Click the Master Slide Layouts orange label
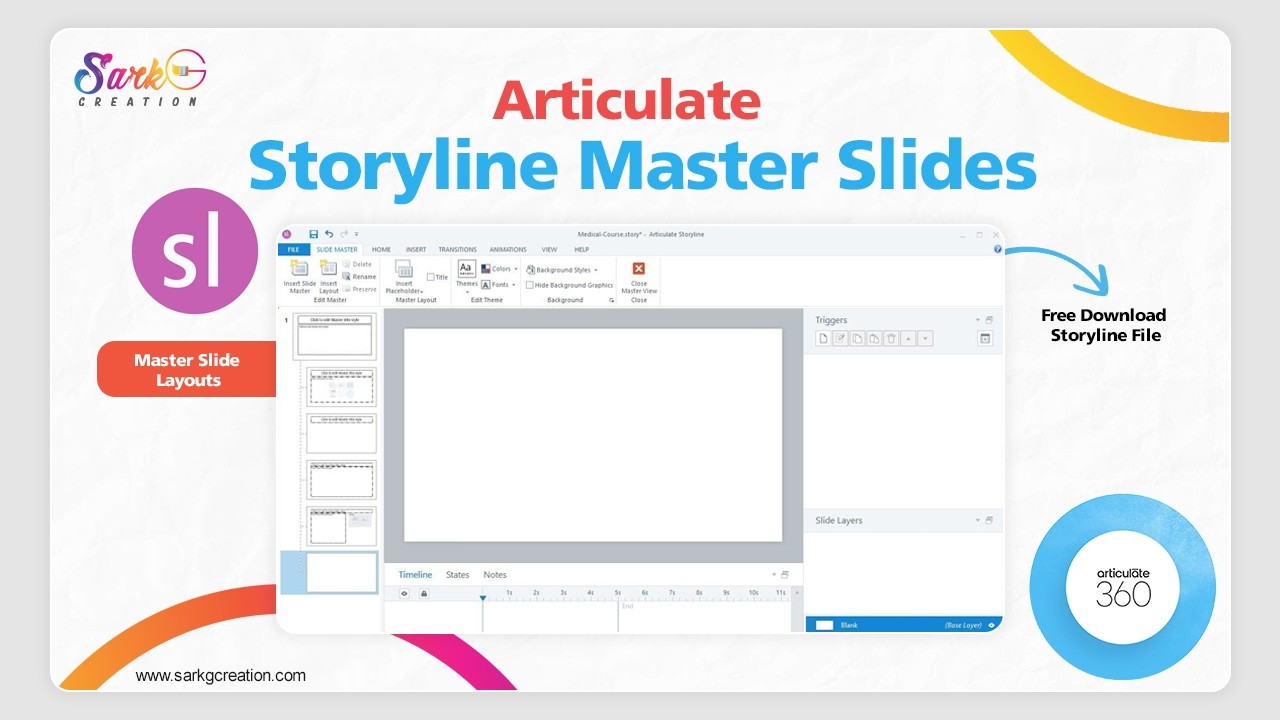 (x=187, y=370)
